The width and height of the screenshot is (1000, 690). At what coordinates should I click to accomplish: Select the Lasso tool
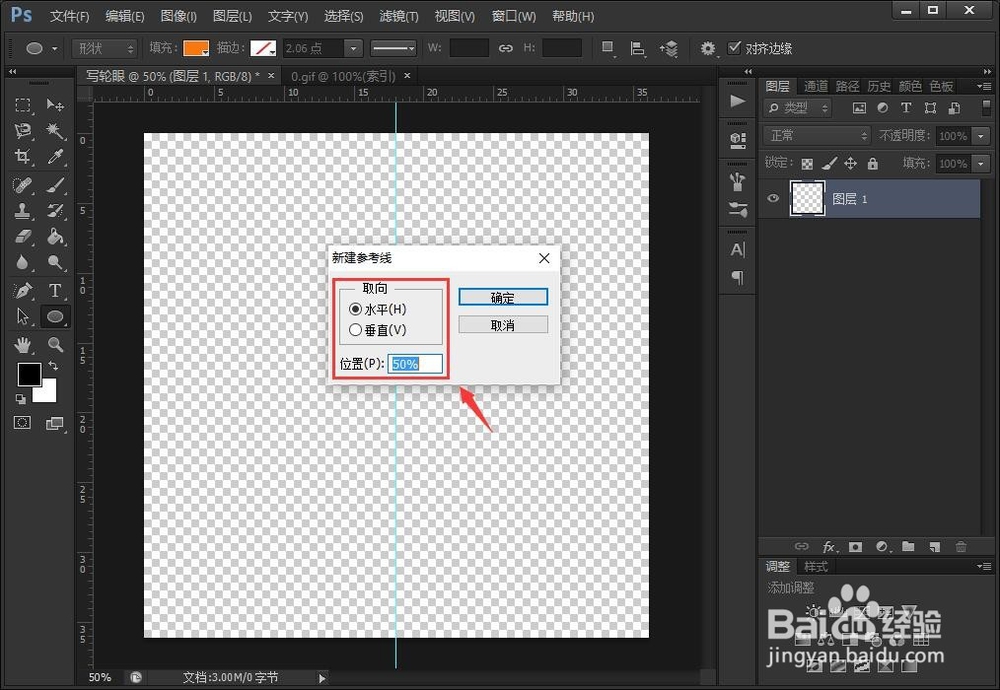tap(23, 131)
